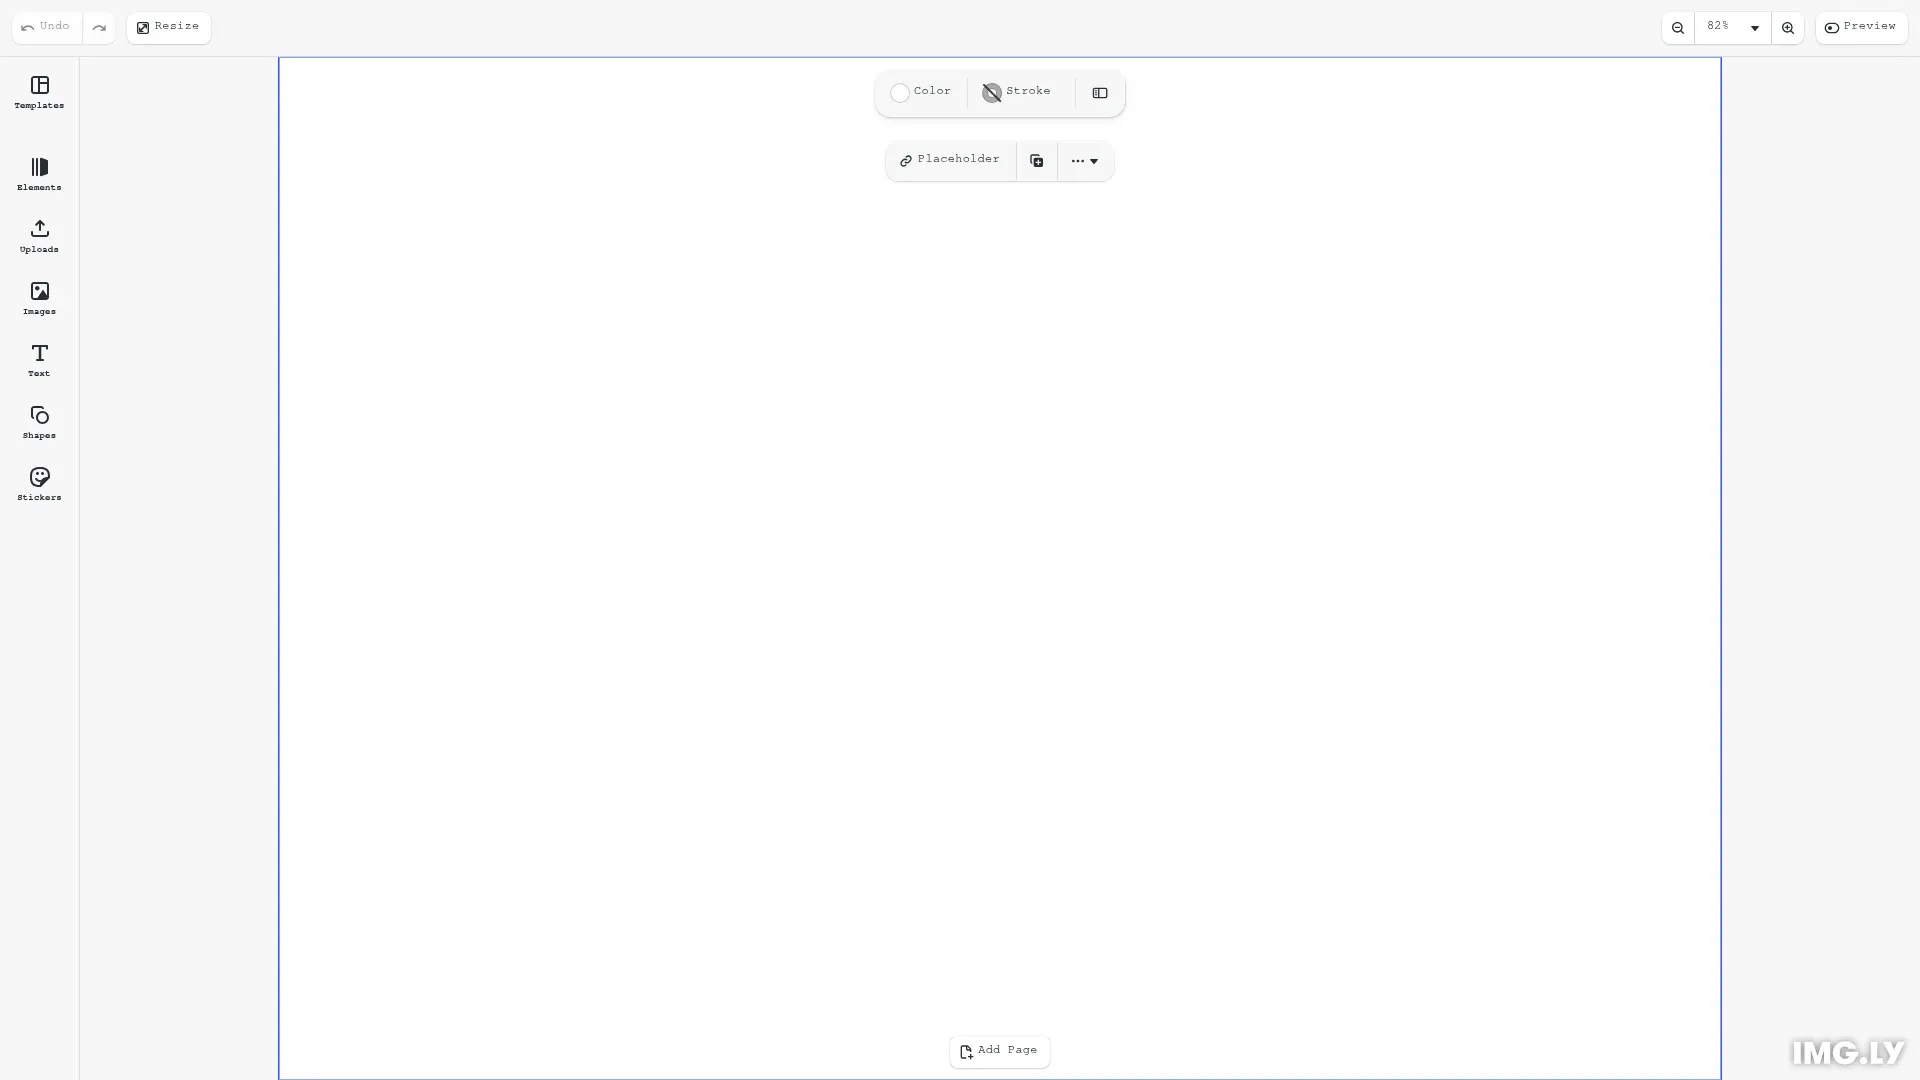This screenshot has height=1080, width=1920.
Task: Open the Templates panel
Action: [x=38, y=93]
